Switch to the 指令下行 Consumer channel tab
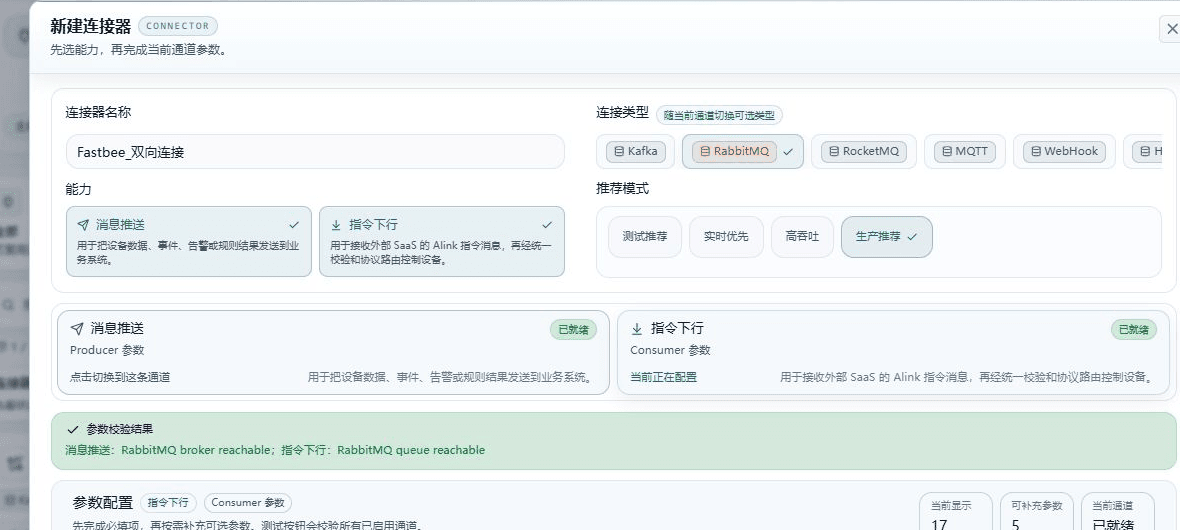 893,352
